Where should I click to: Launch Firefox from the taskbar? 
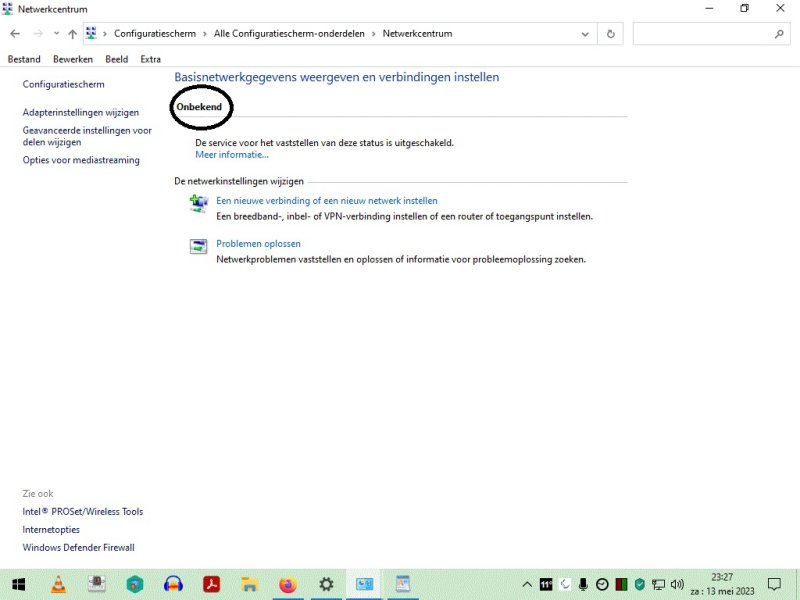click(288, 584)
